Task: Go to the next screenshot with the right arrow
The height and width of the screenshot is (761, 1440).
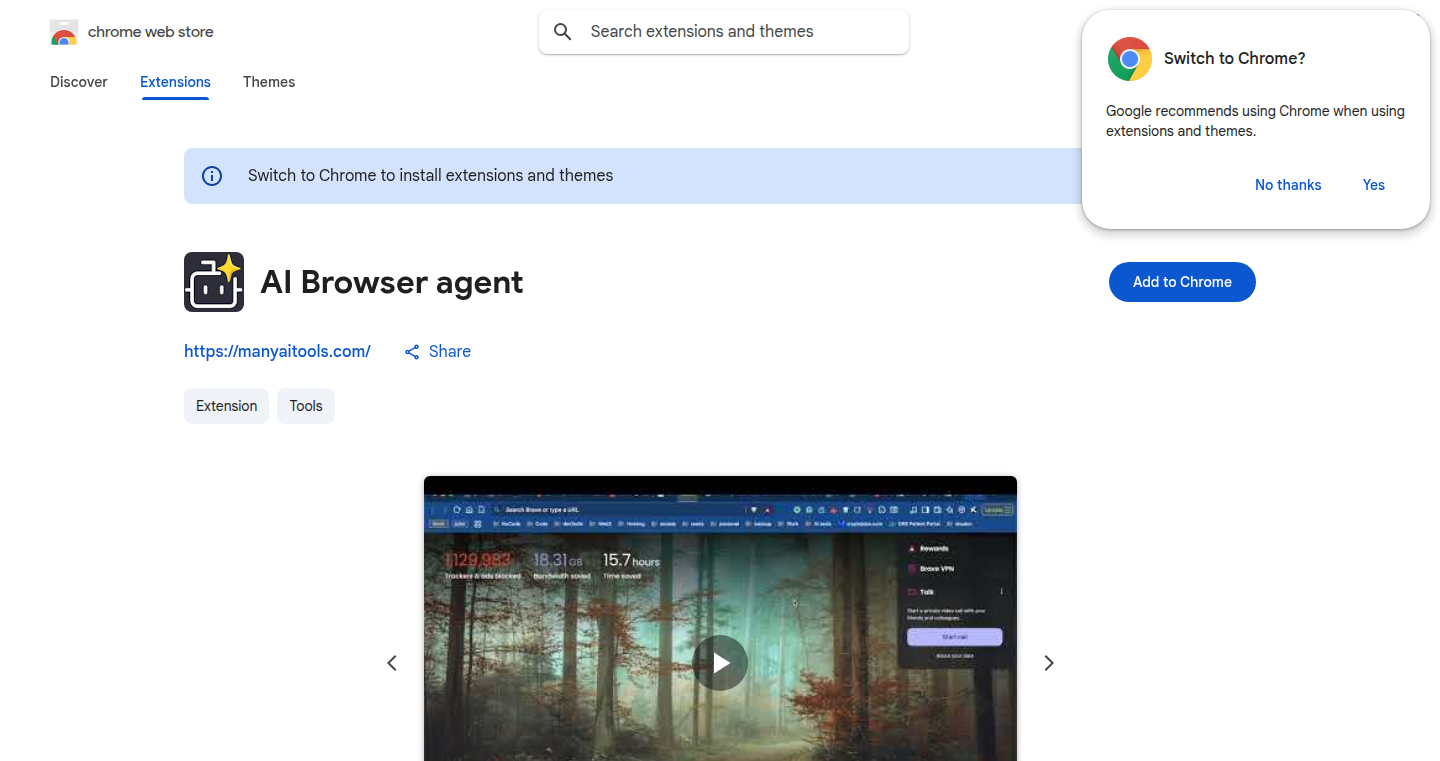Action: point(1049,663)
